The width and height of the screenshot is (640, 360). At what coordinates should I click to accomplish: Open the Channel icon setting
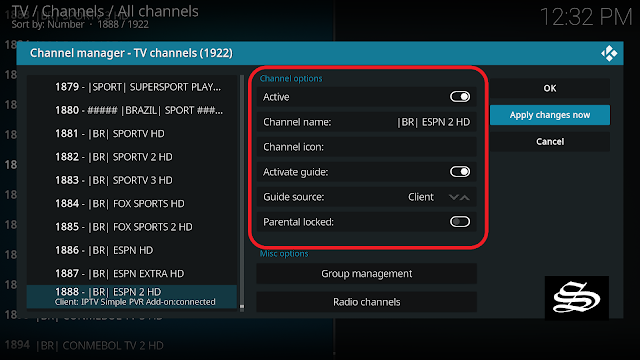(367, 147)
